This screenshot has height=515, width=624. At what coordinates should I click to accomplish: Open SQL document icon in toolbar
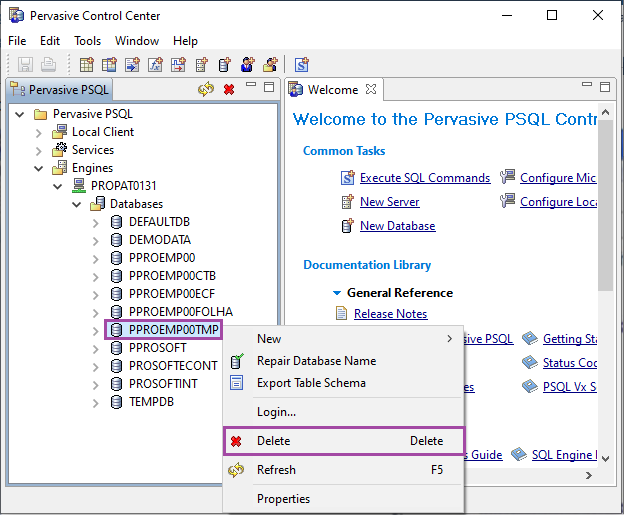(301, 65)
